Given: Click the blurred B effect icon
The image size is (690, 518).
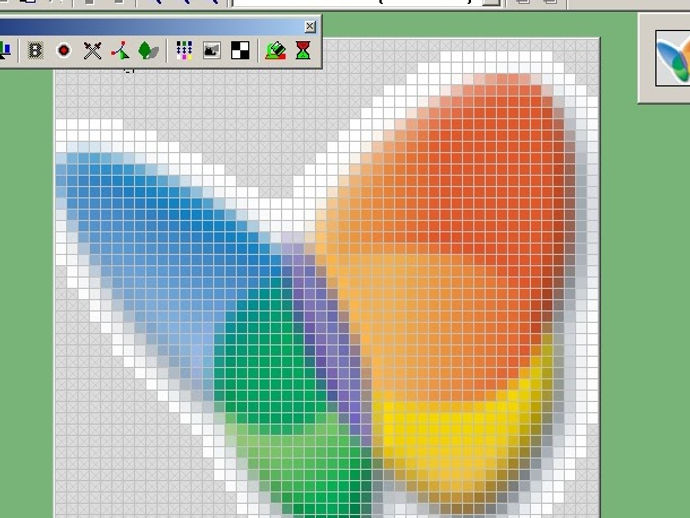Looking at the screenshot, I should pyautogui.click(x=35, y=50).
